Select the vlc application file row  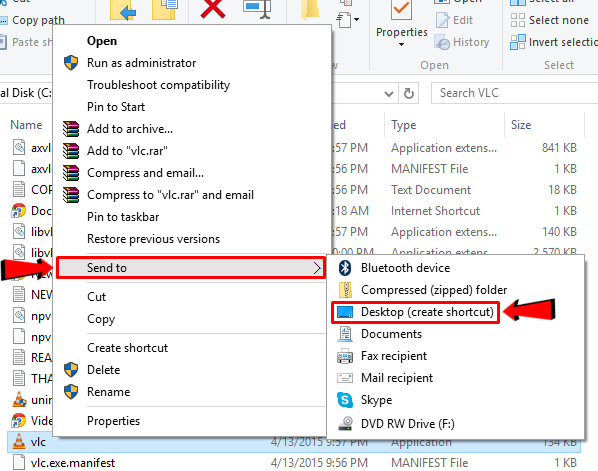click(294, 442)
